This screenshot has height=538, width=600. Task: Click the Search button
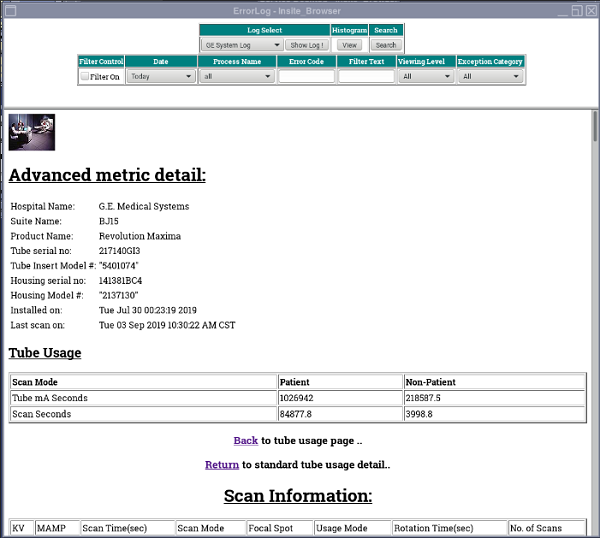(386, 45)
